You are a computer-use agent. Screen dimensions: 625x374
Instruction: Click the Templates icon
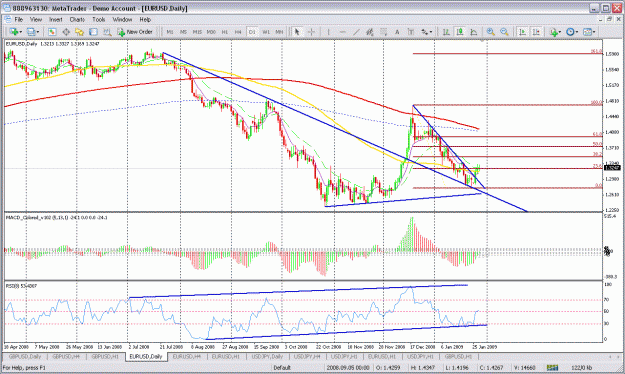coord(588,32)
